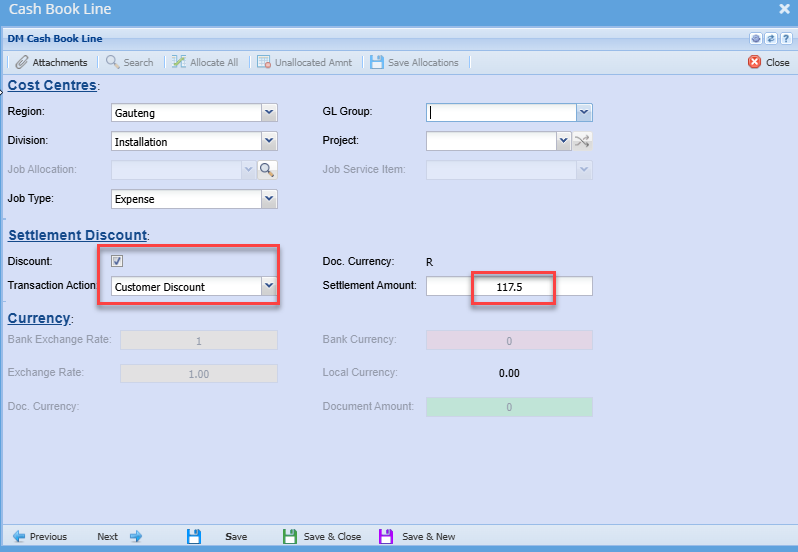Viewport: 798px width, 552px height.
Task: Click the Exchange Rate field showing 1.00
Action: tap(199, 373)
